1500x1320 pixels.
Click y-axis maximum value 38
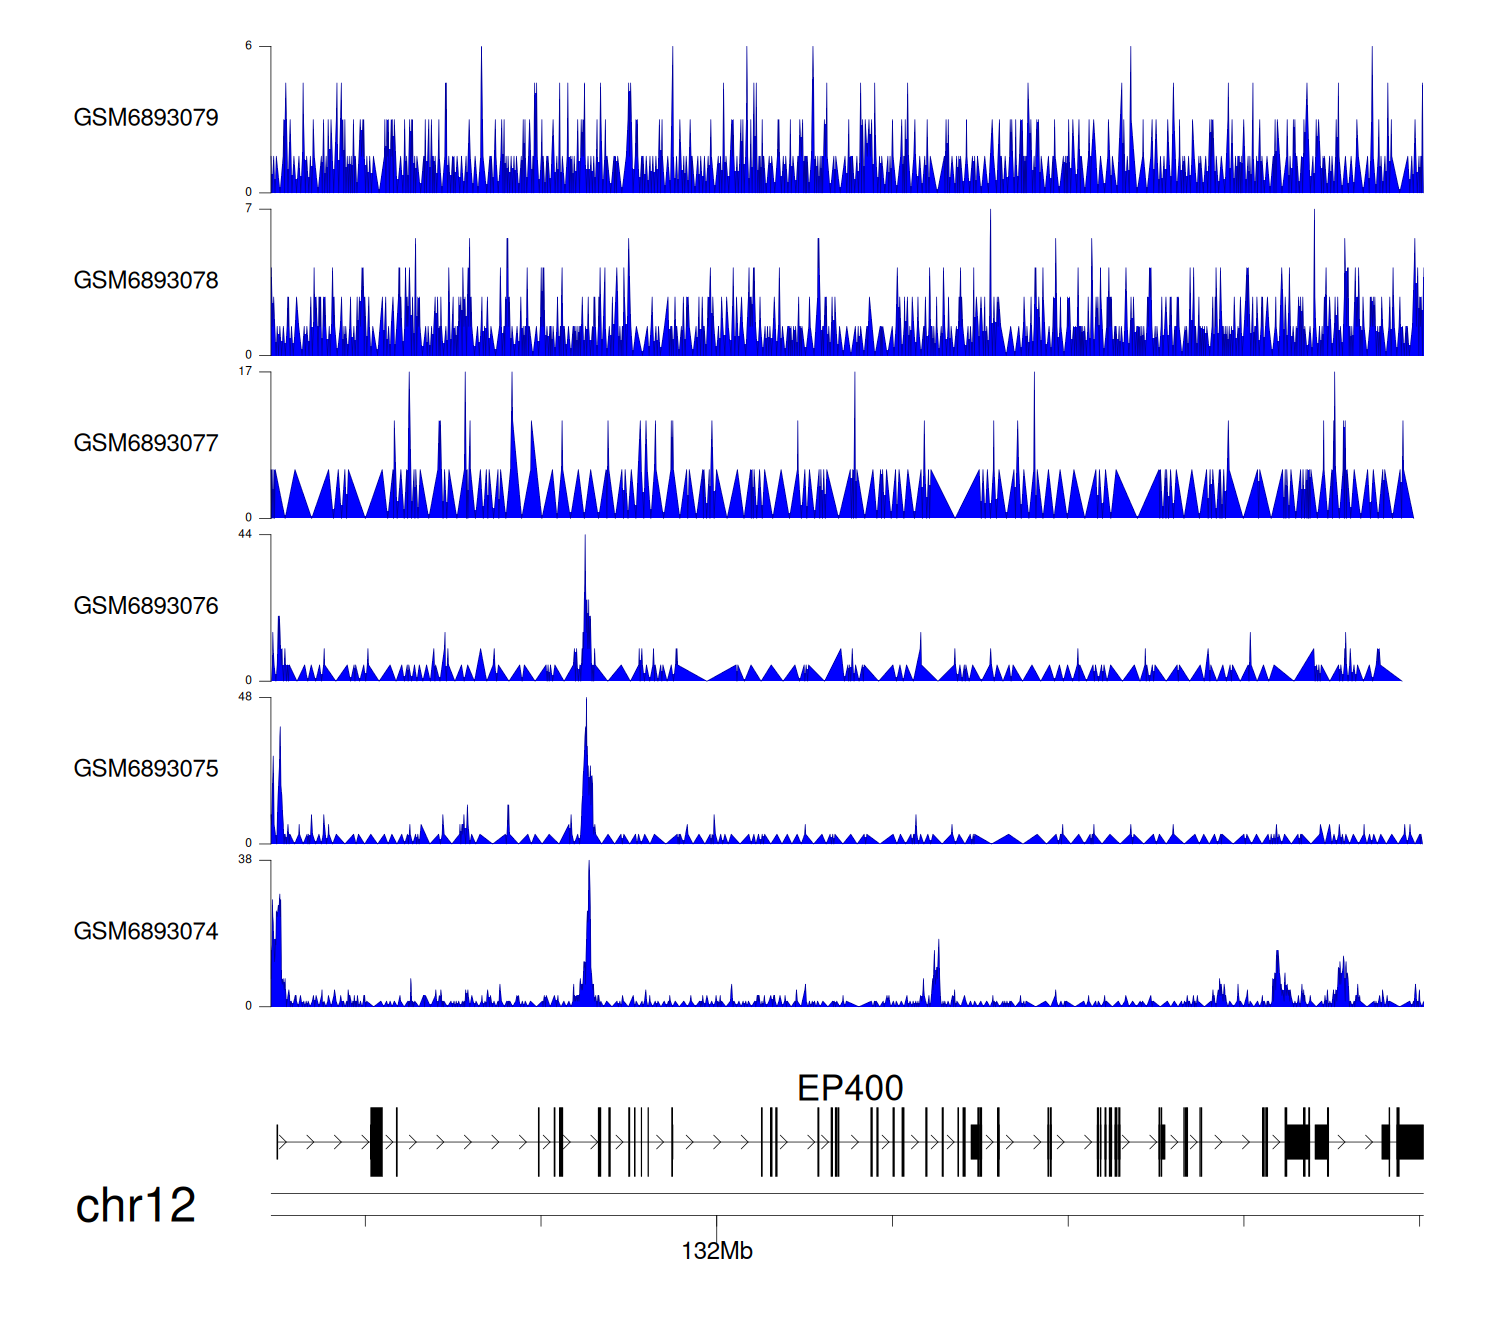pyautogui.click(x=245, y=860)
